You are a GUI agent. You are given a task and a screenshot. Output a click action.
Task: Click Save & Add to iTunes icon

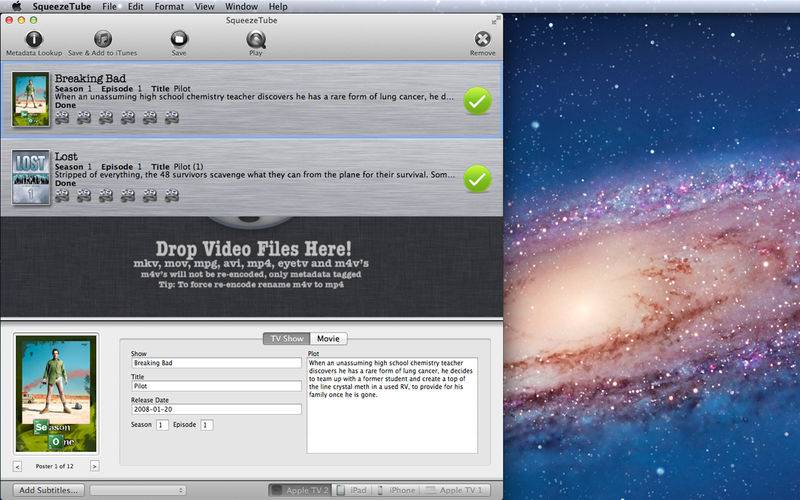pyautogui.click(x=103, y=39)
